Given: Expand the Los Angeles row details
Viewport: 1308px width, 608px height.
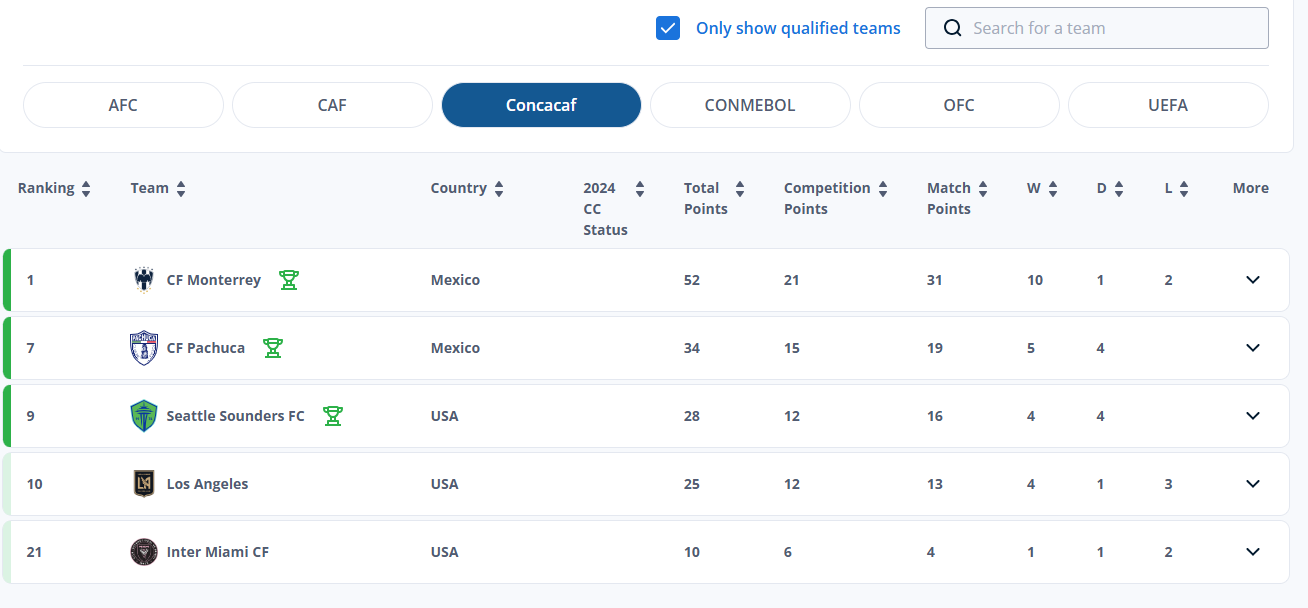Looking at the screenshot, I should (x=1253, y=484).
